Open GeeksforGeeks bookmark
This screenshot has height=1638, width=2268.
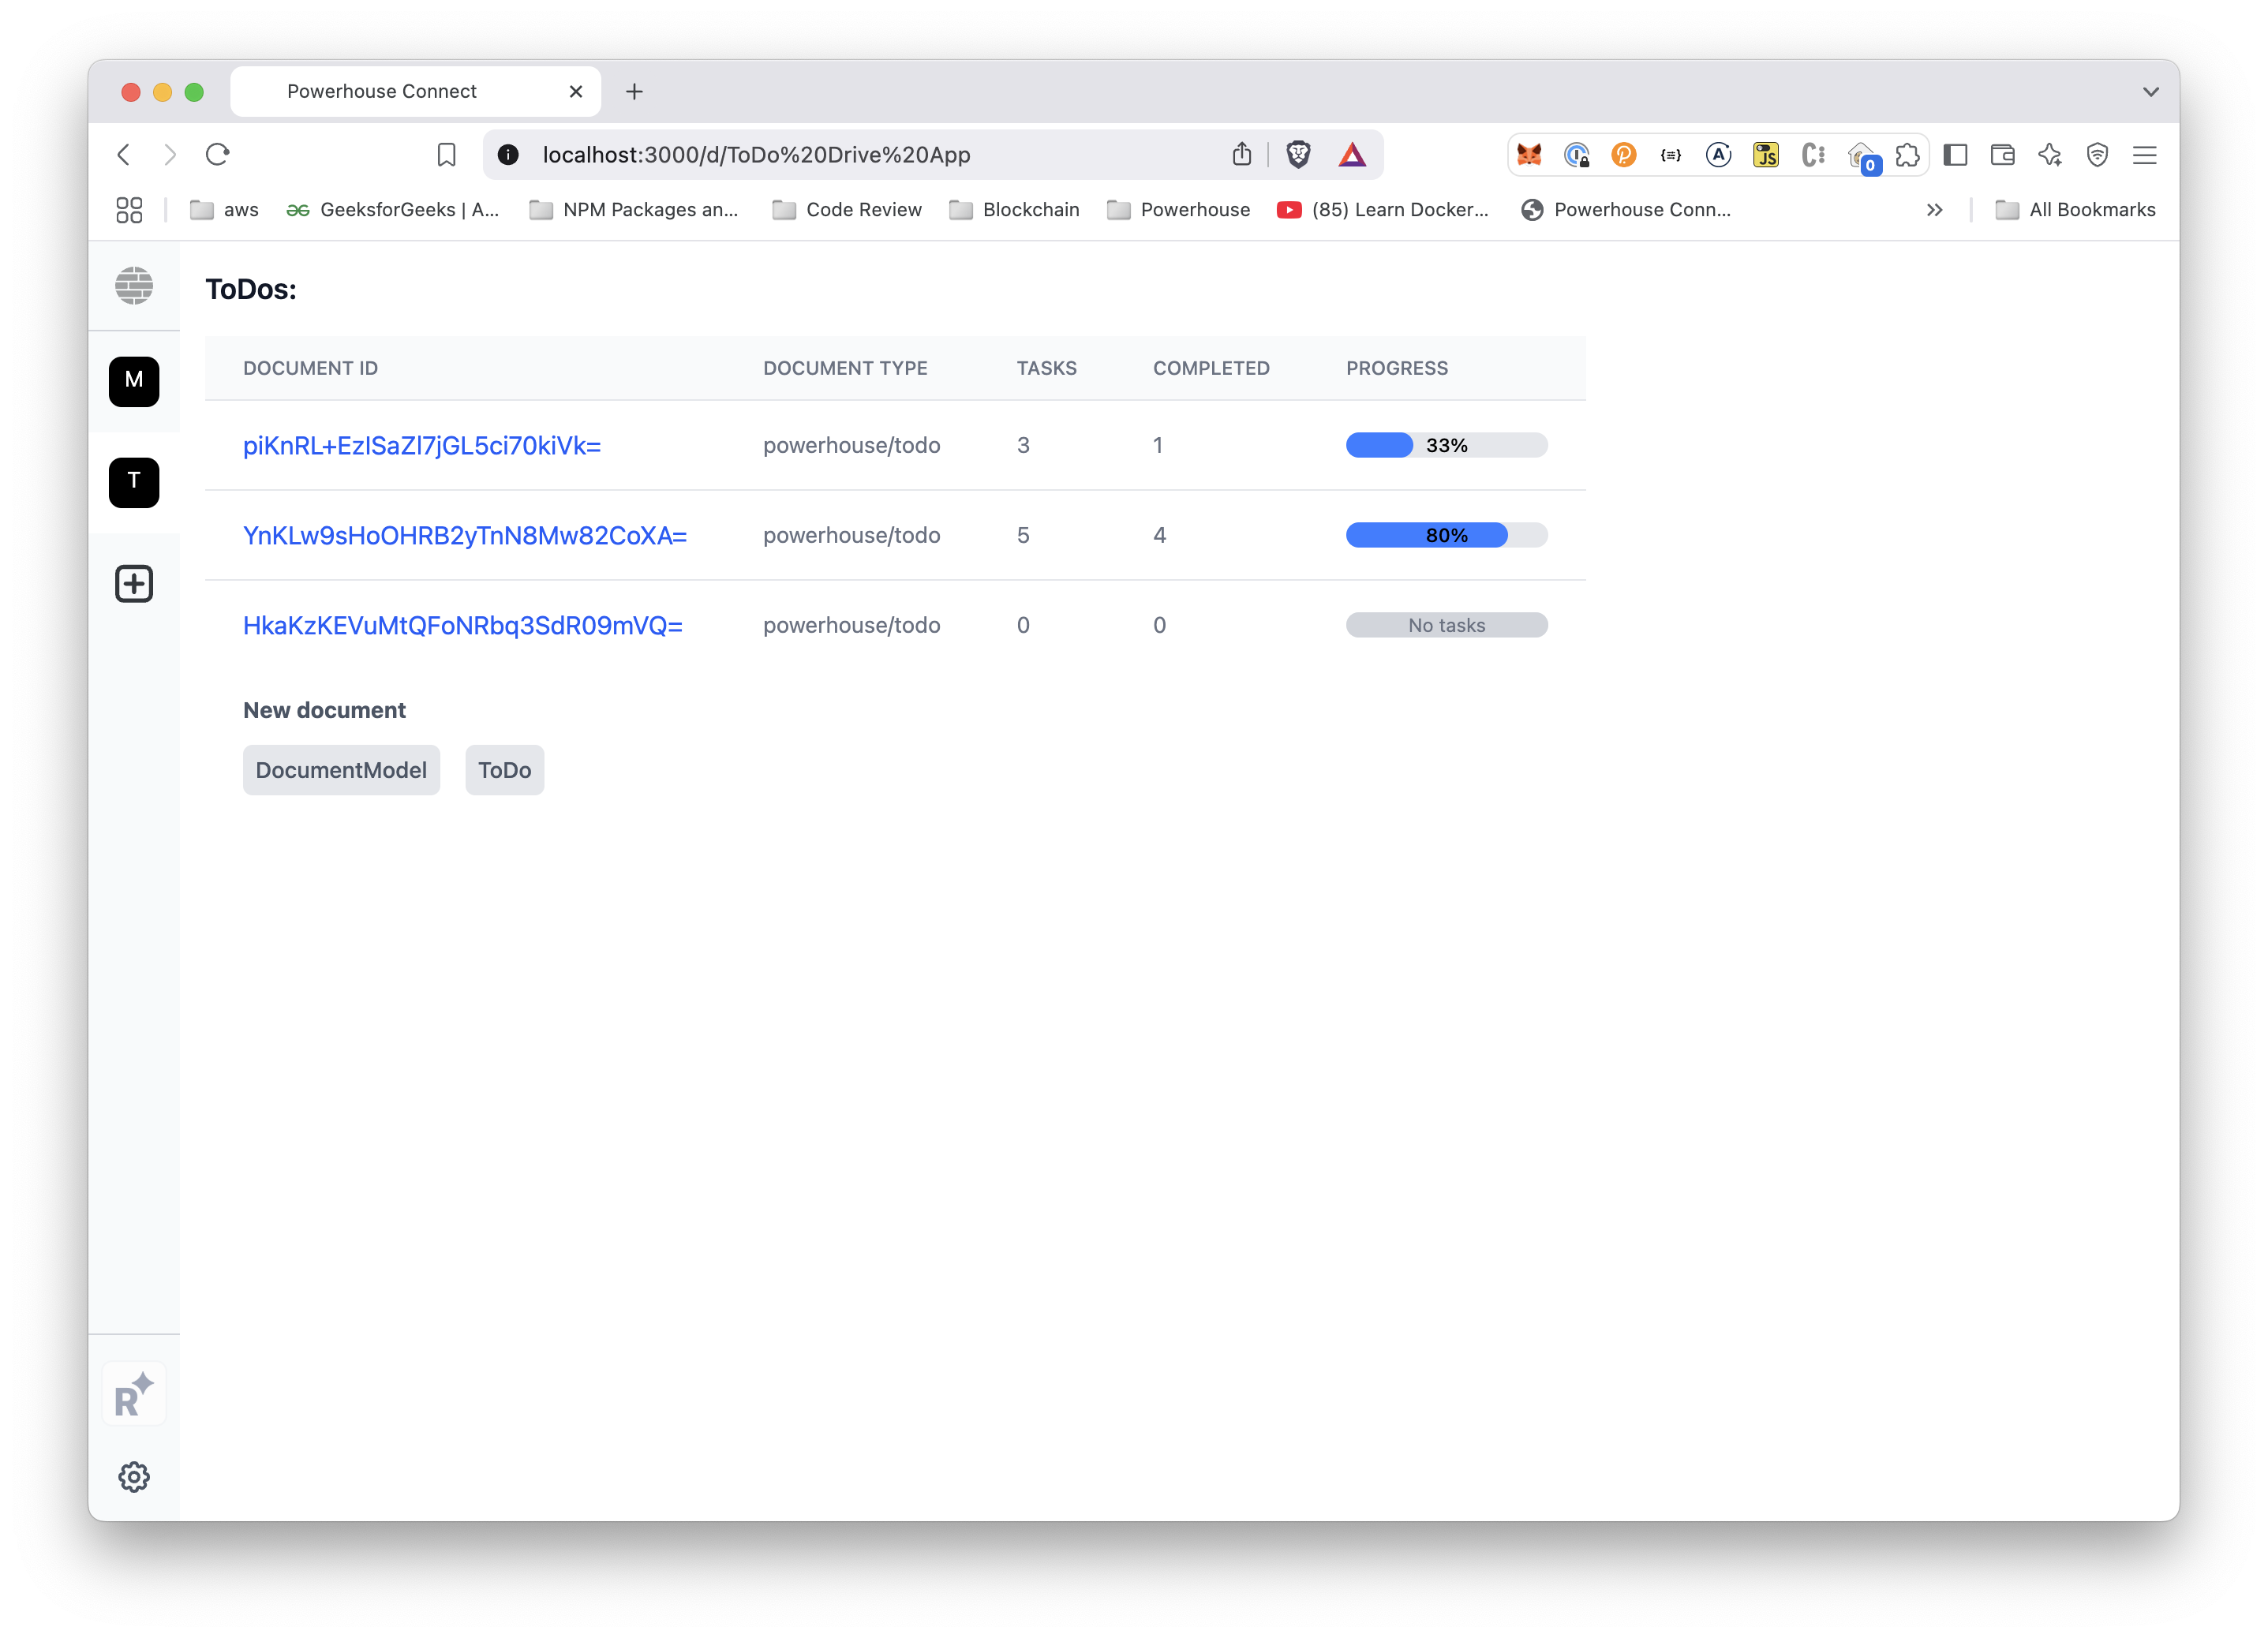[393, 210]
